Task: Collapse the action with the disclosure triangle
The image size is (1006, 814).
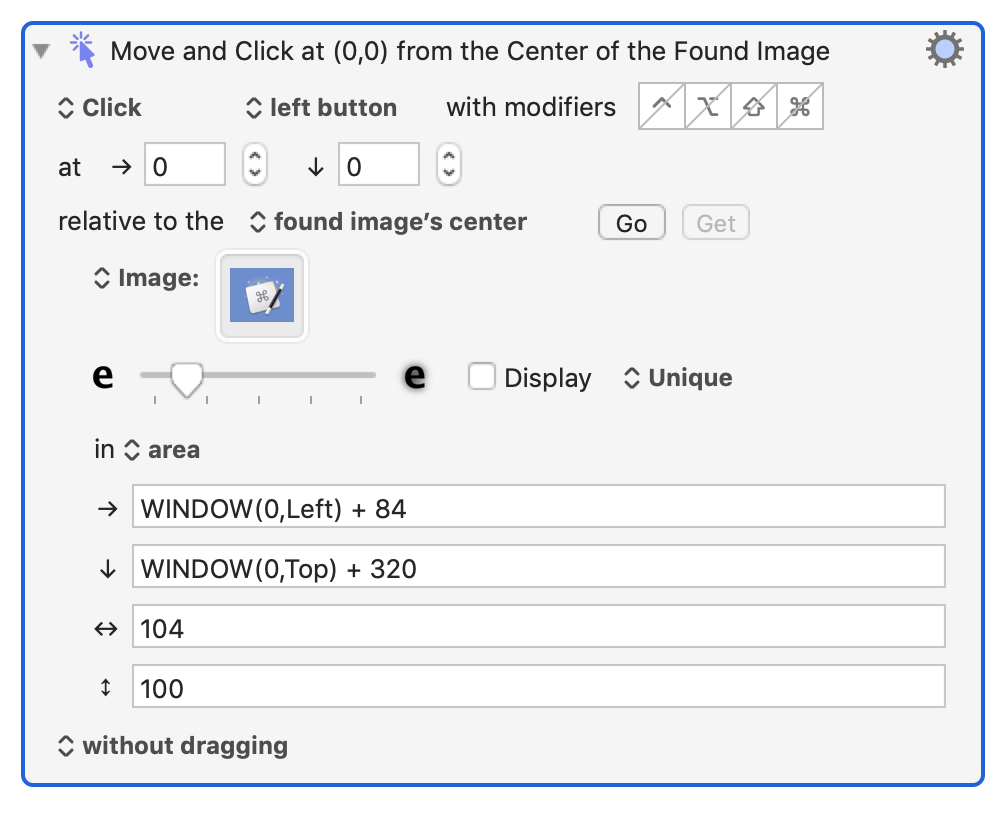Action: coord(40,49)
